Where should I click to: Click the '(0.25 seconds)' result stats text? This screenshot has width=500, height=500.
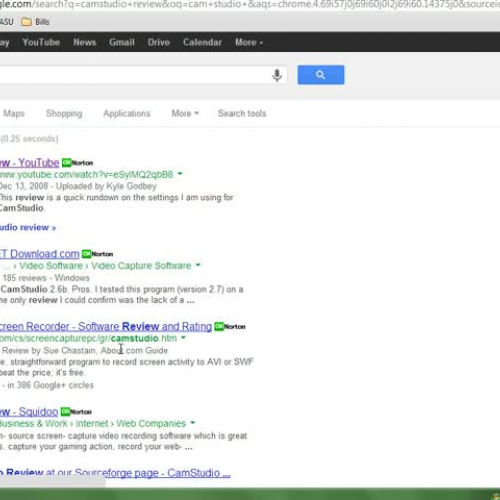[29, 139]
